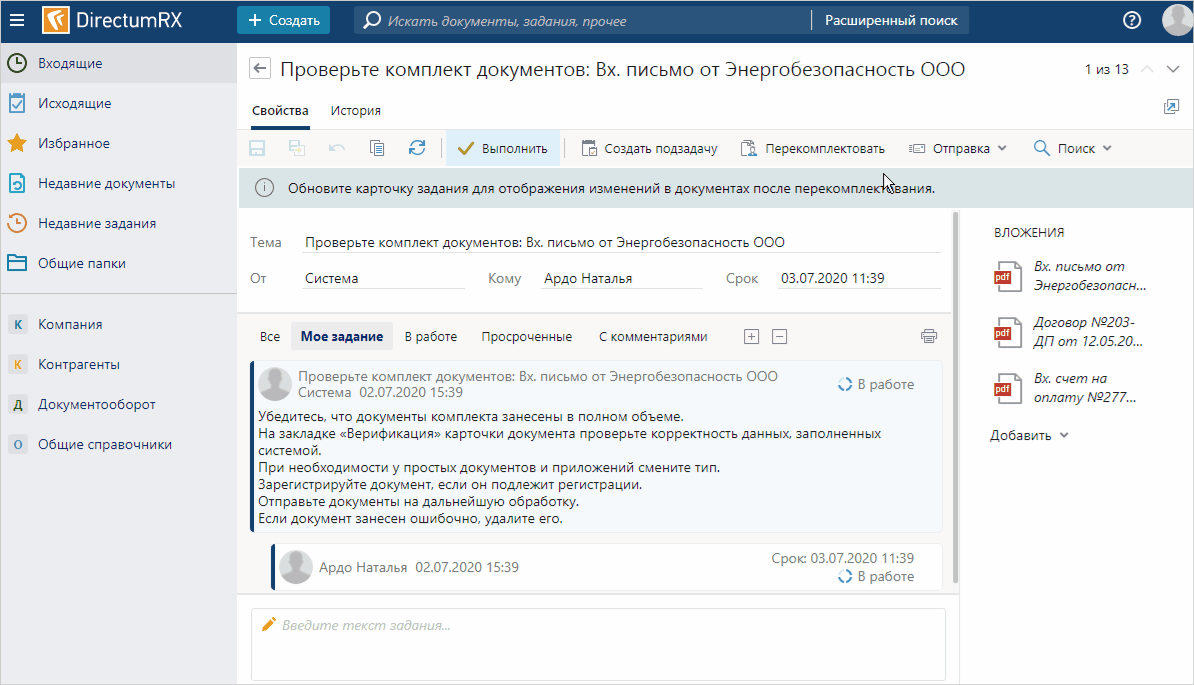This screenshot has width=1194, height=685.
Task: Go to previous task with up chevron
Action: click(x=1147, y=69)
